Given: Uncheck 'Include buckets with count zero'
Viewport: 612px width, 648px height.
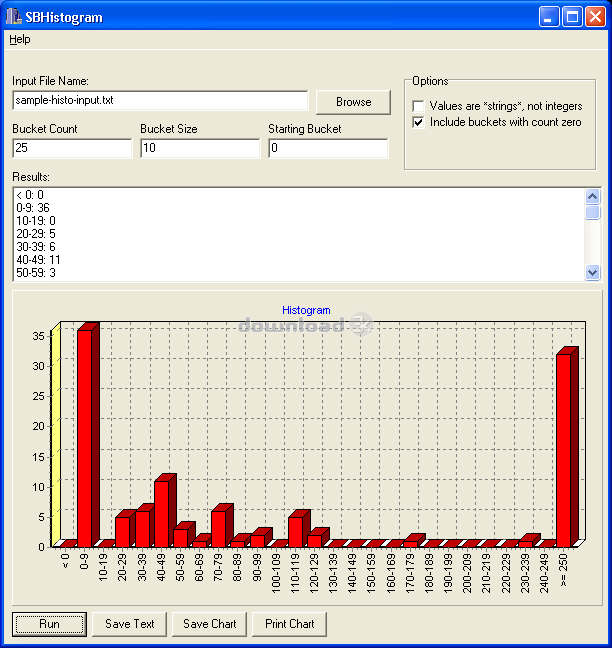Looking at the screenshot, I should pyautogui.click(x=419, y=122).
